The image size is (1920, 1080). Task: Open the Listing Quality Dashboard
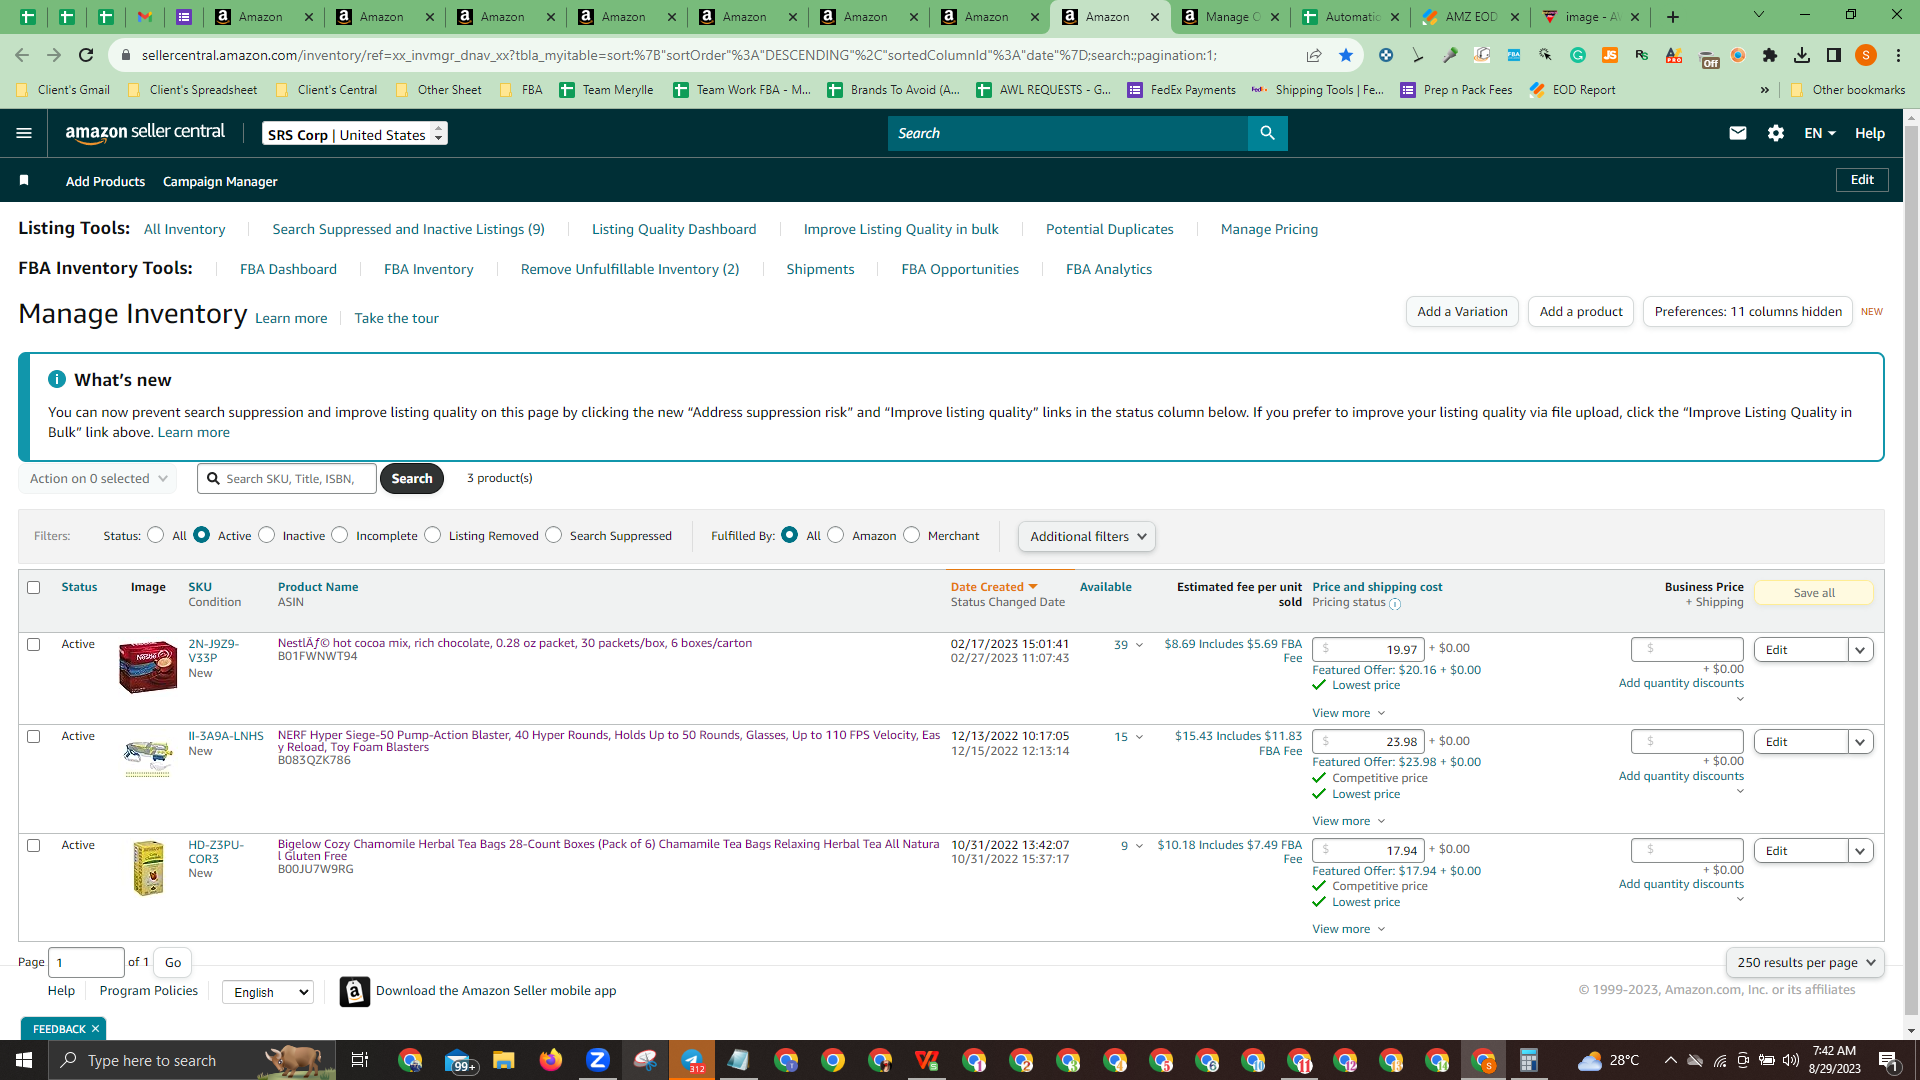(674, 229)
